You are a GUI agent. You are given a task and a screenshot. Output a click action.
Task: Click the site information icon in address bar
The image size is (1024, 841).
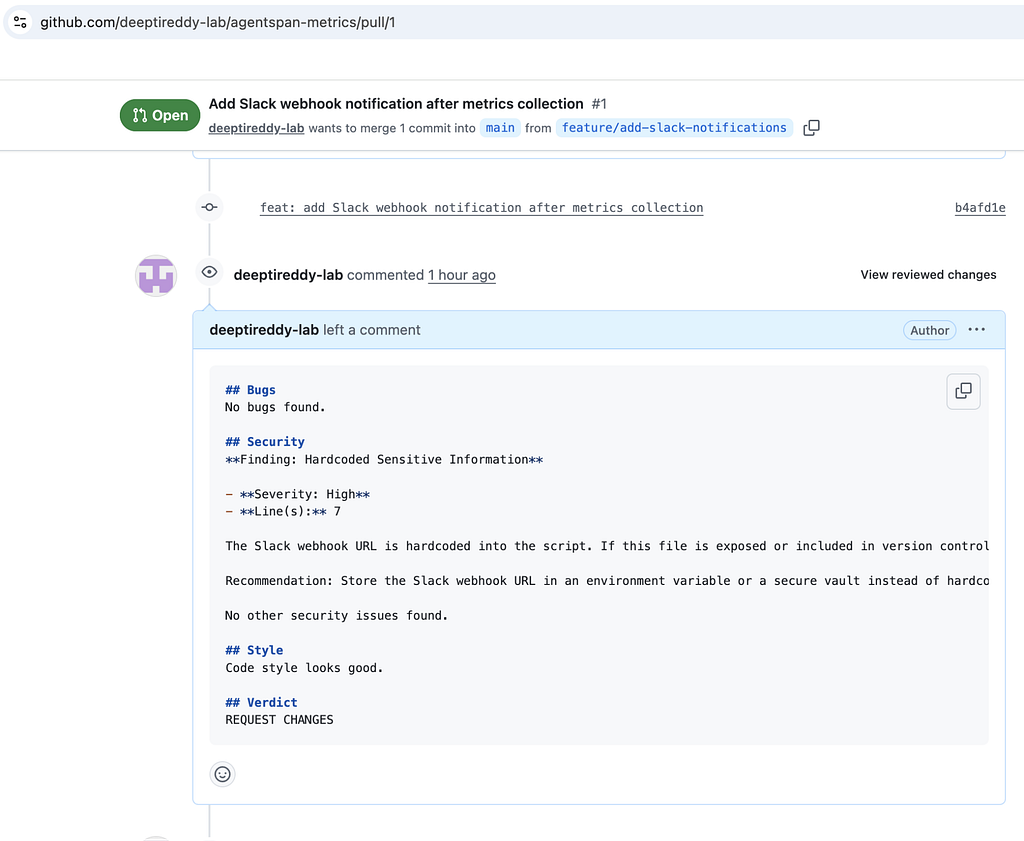pyautogui.click(x=20, y=22)
